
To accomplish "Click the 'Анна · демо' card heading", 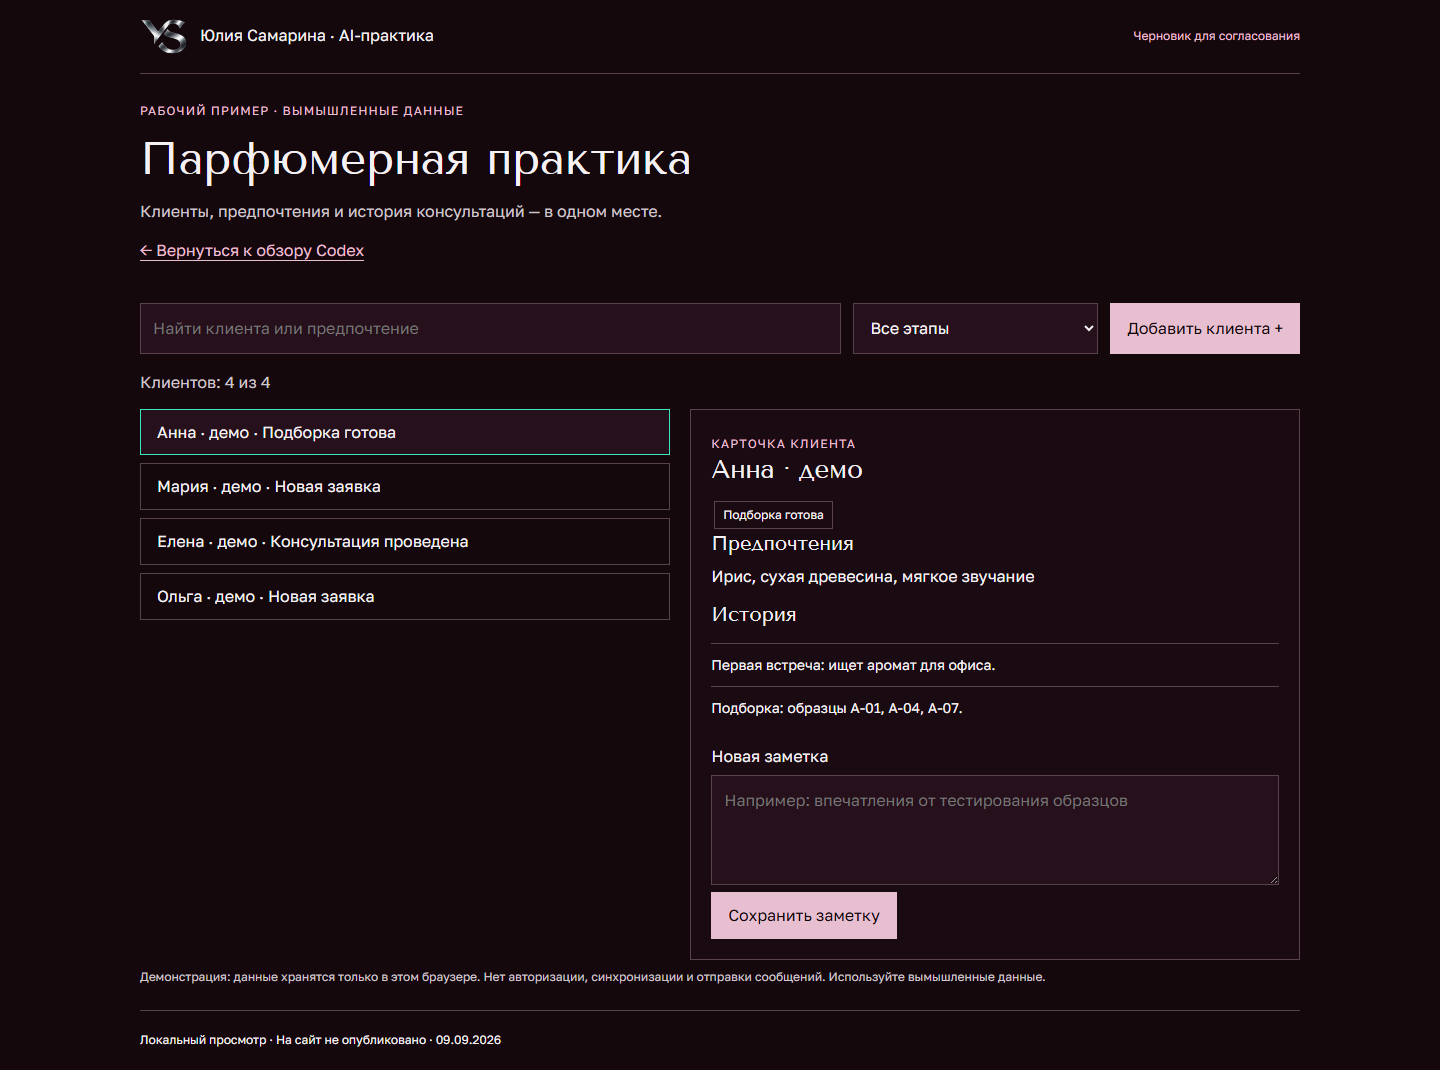I will pos(787,470).
